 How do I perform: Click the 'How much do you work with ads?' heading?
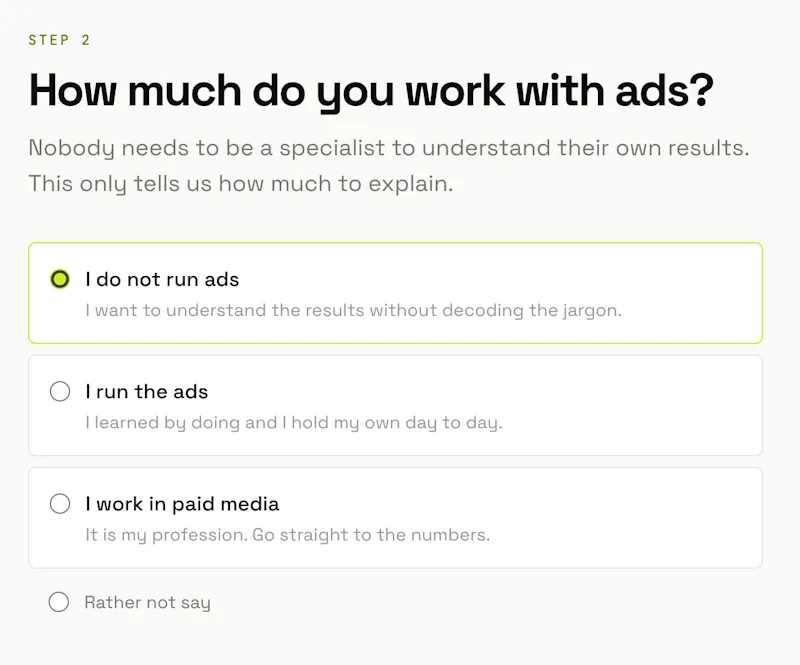click(371, 92)
